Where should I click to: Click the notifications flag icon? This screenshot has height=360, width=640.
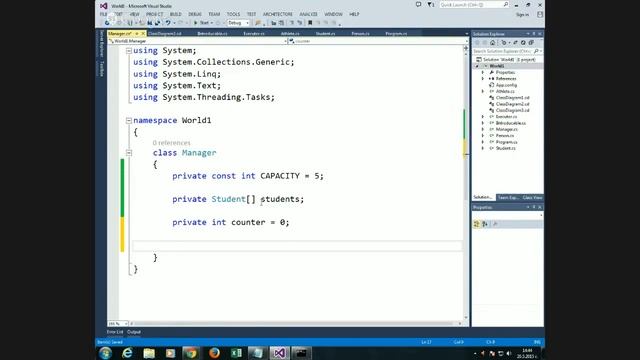(x=431, y=5)
